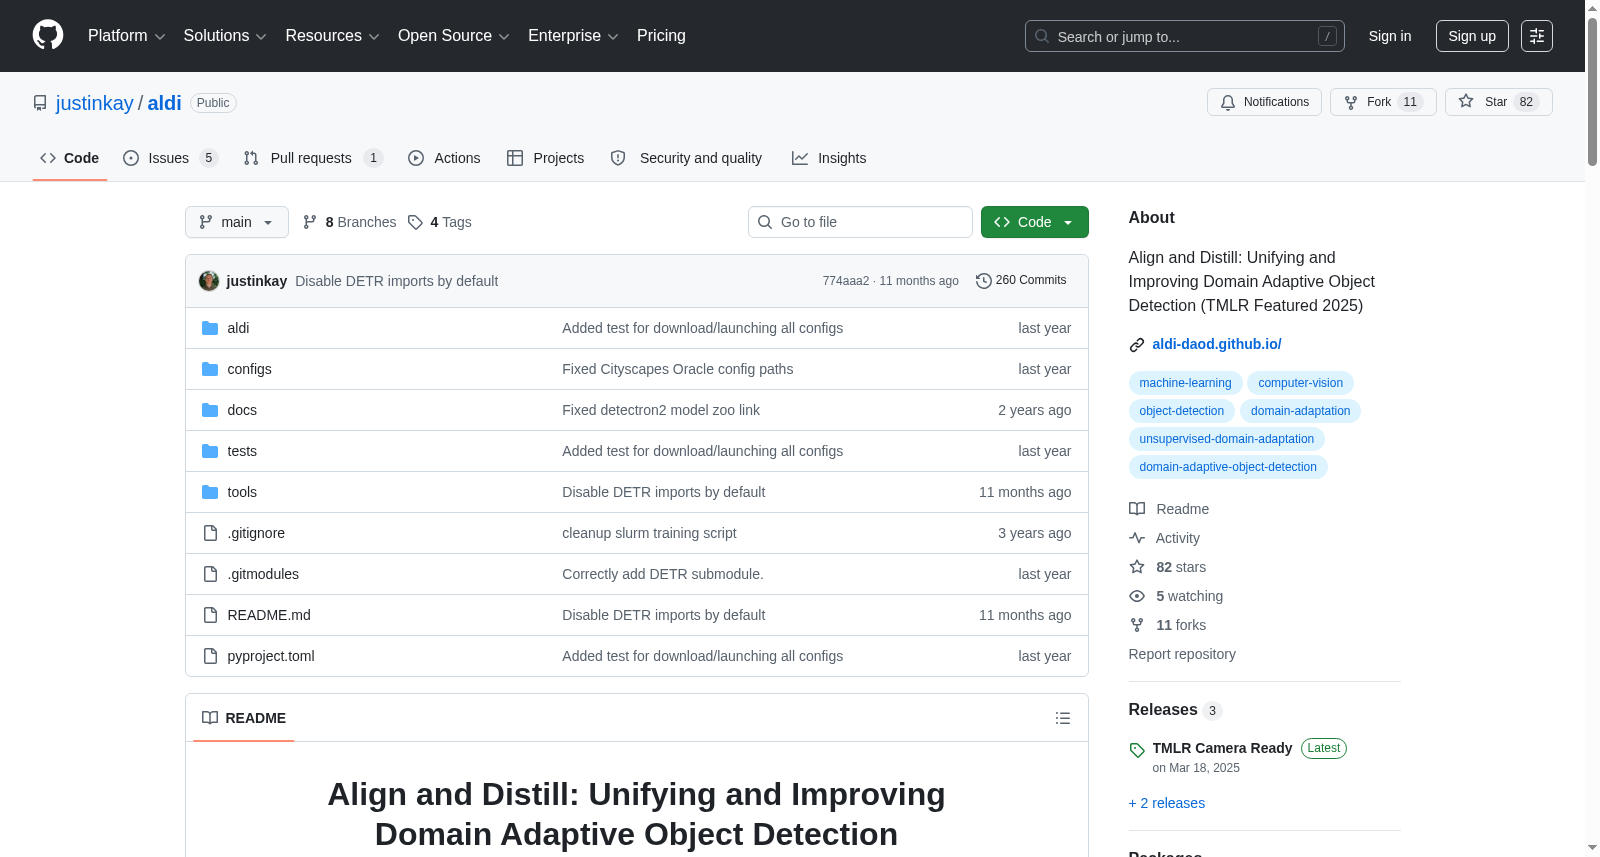The width and height of the screenshot is (1600, 857).
Task: Click the .gitignore file icon
Action: (210, 533)
